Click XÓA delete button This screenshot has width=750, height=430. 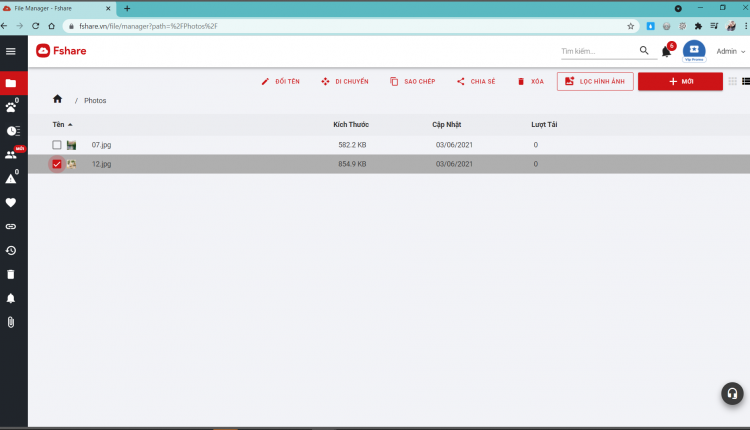pyautogui.click(x=530, y=81)
